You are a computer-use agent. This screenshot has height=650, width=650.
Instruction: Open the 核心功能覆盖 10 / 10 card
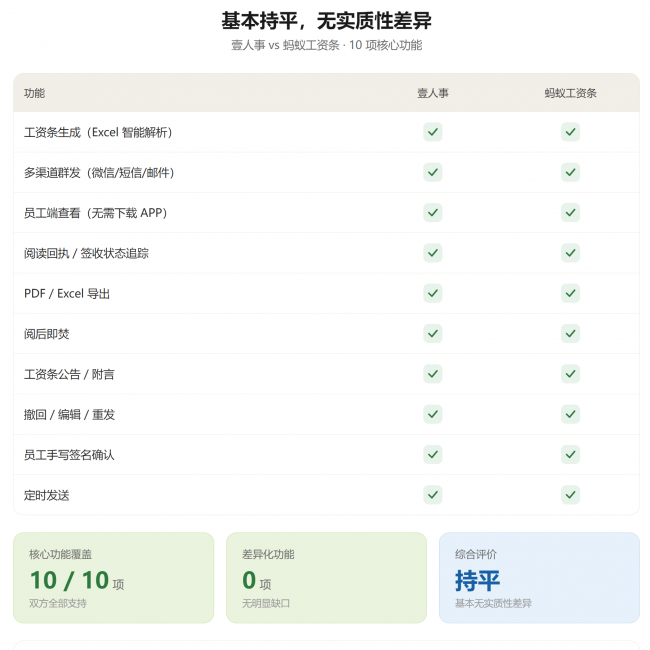coord(114,577)
